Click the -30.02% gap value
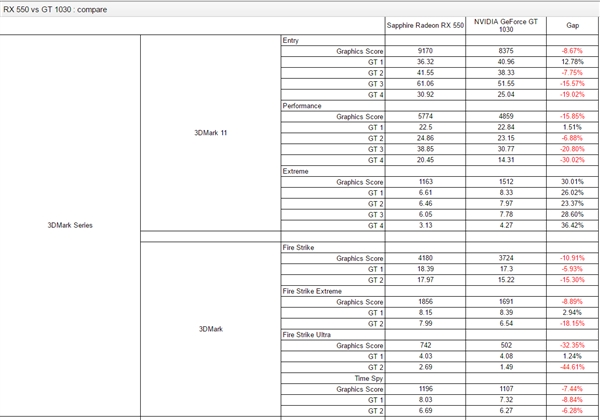The image size is (600, 420). [572, 160]
